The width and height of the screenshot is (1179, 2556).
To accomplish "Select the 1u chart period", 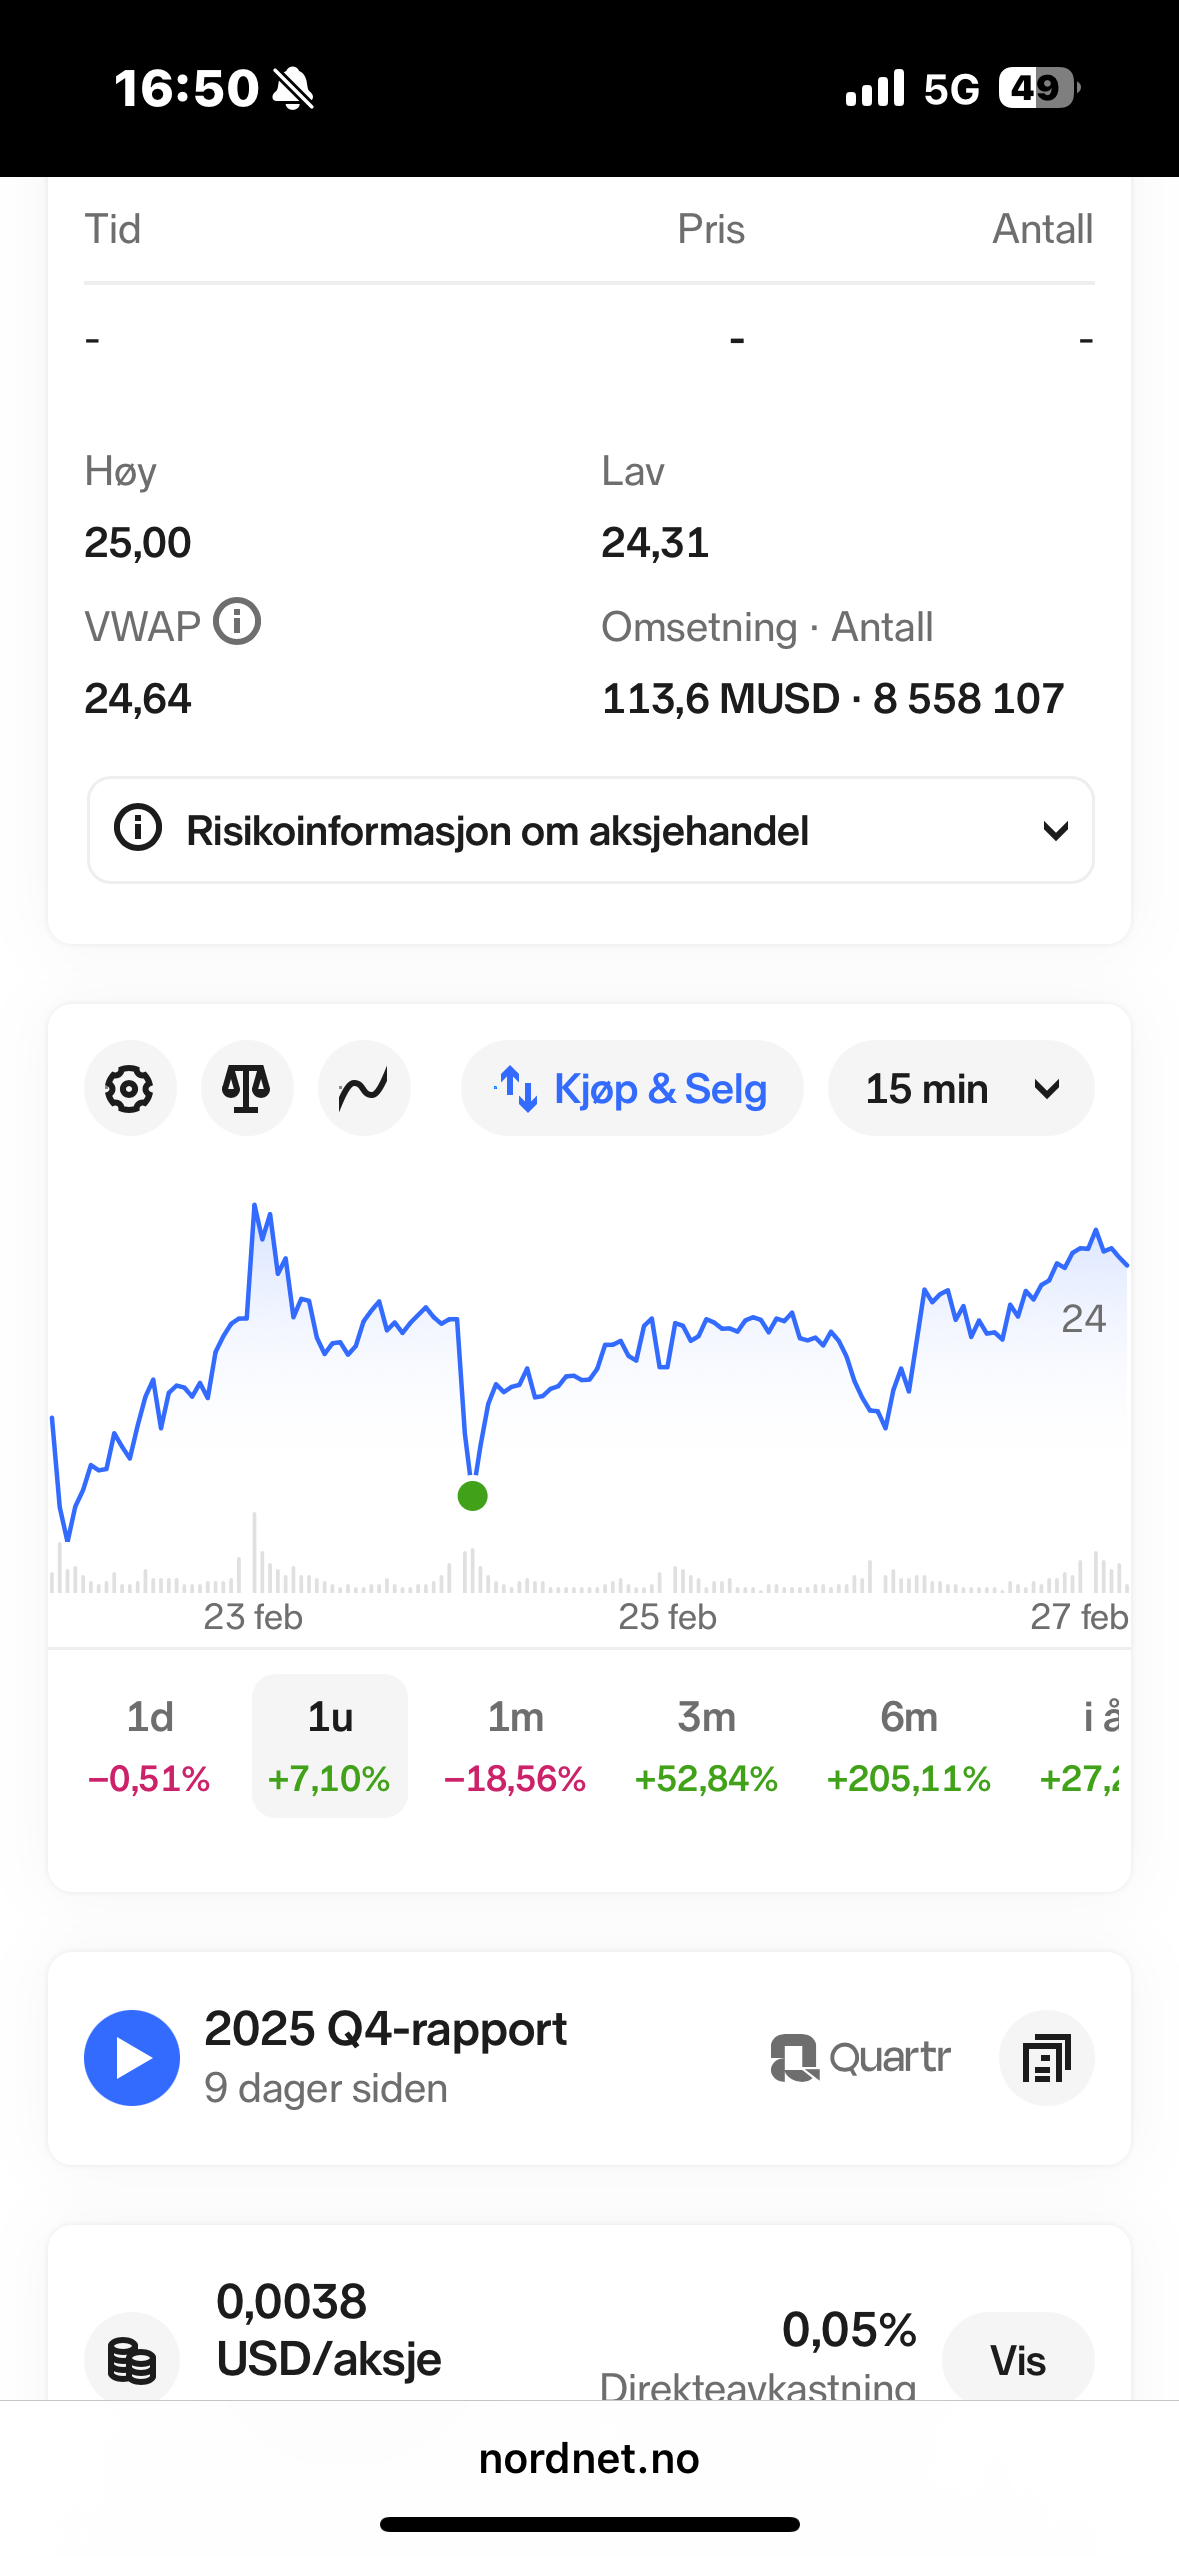I will (x=330, y=1745).
